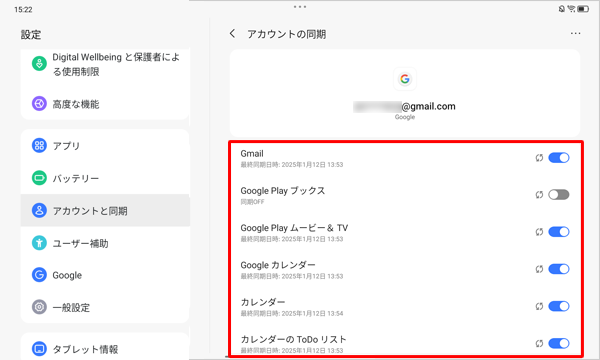Tap the 同期OFF status text
600x360 pixels.
(252, 202)
